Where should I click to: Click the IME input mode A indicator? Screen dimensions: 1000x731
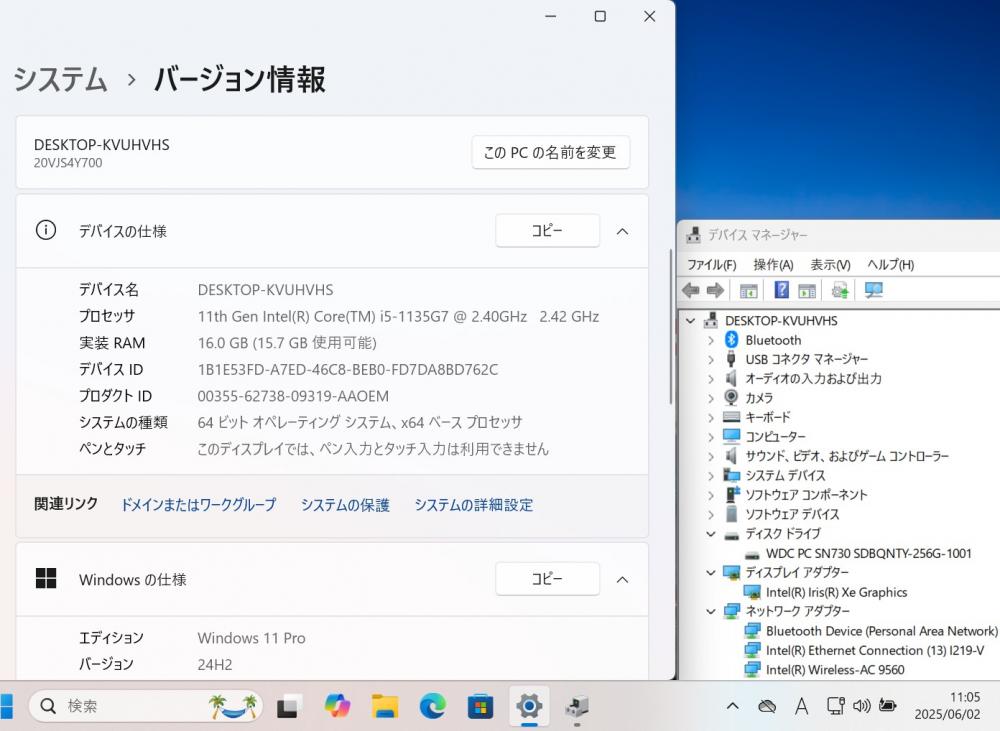(x=802, y=706)
